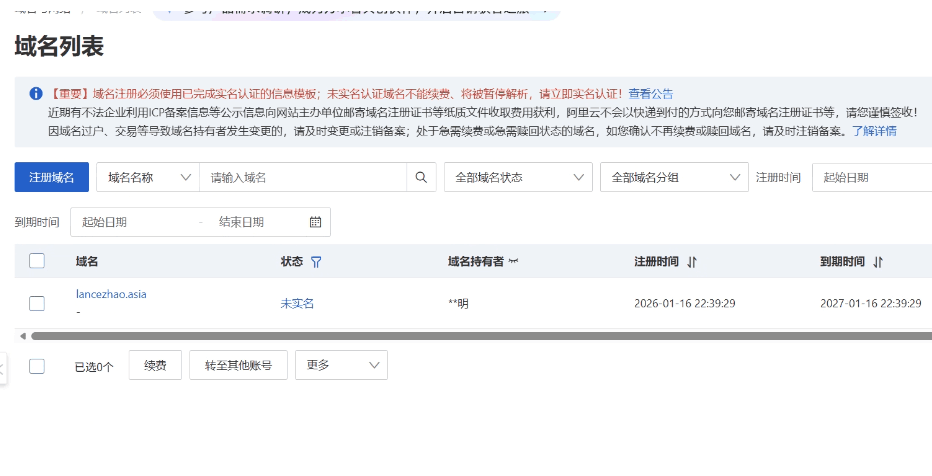
Task: Toggle the eye icon beside 域名持有者
Action: tap(514, 262)
